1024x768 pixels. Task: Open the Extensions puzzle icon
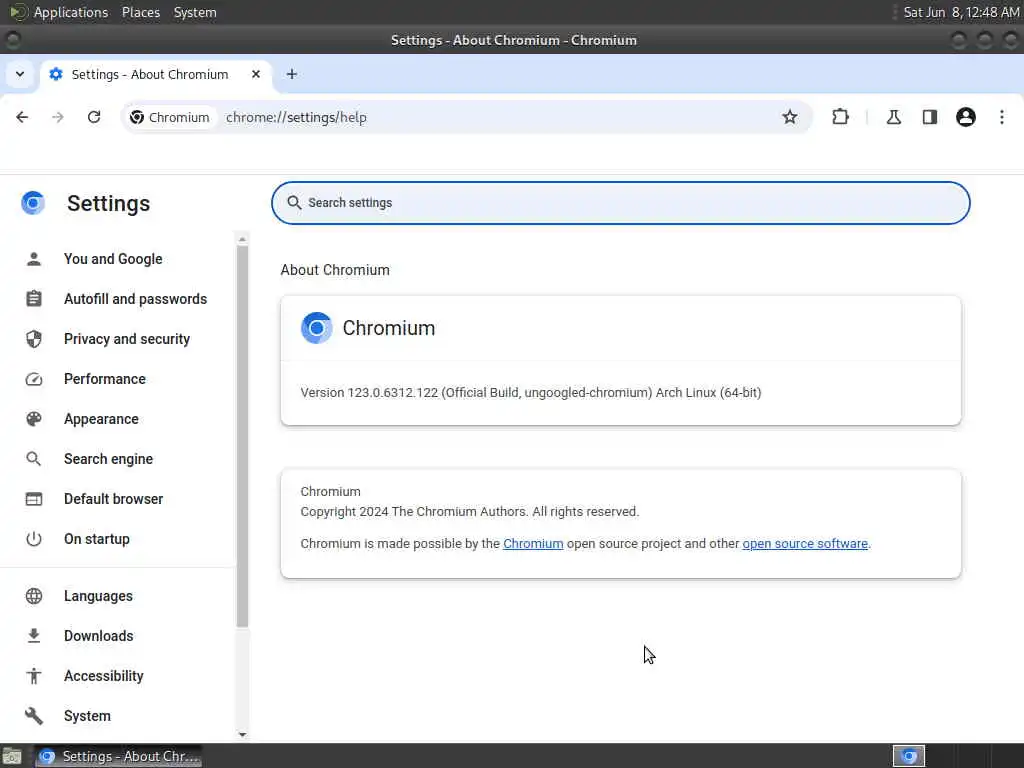(x=840, y=117)
